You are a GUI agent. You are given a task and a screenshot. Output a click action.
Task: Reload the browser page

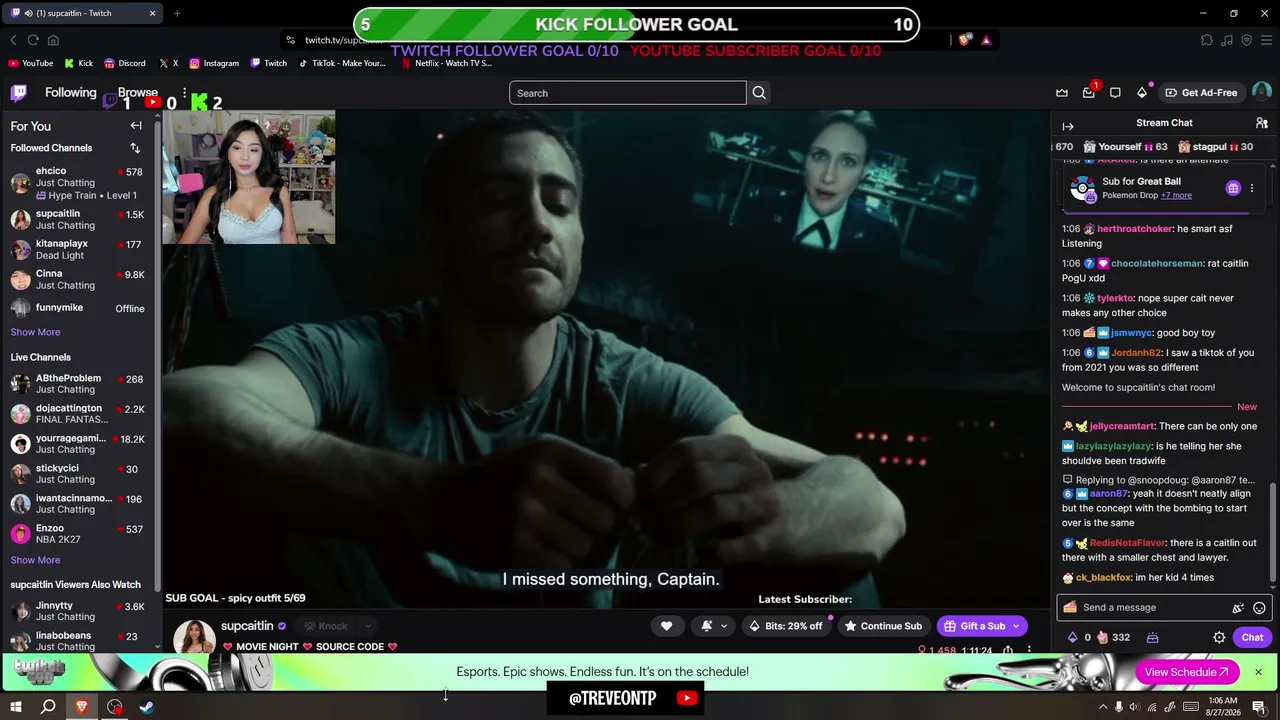[33, 40]
